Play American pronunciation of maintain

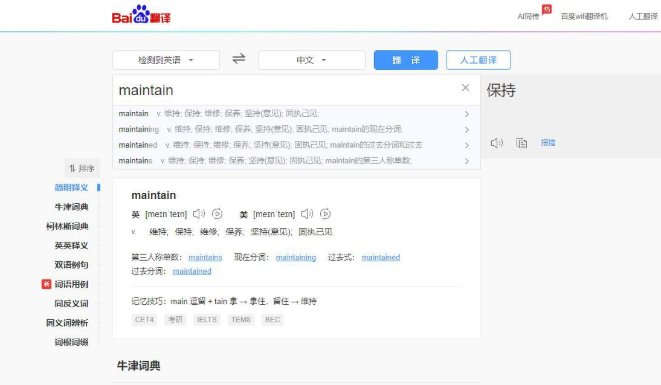(x=307, y=214)
